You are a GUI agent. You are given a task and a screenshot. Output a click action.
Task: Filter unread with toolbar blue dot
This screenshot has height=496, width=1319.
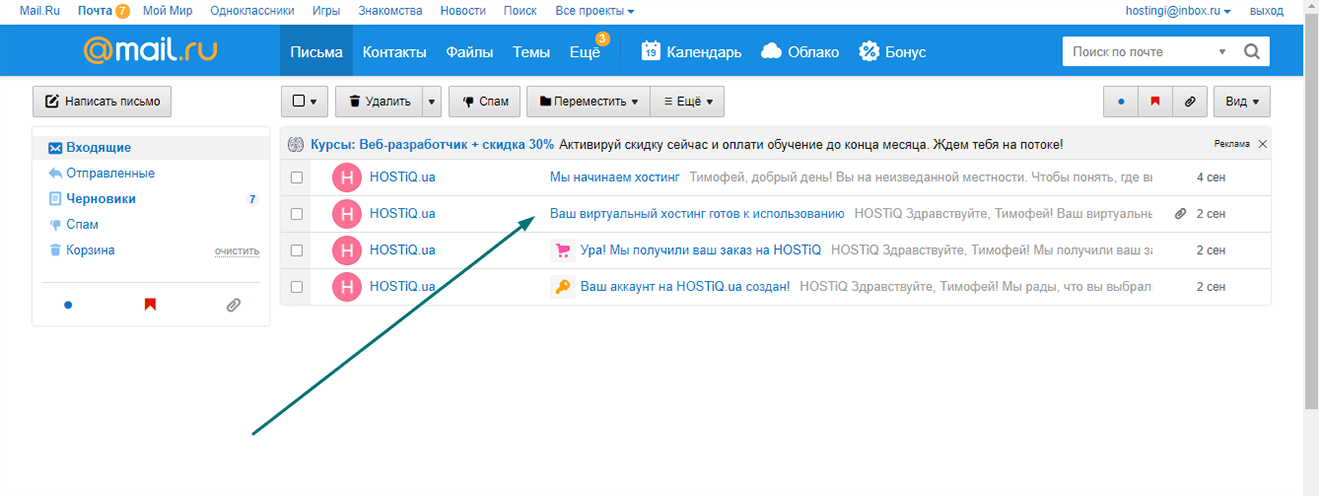point(1121,101)
